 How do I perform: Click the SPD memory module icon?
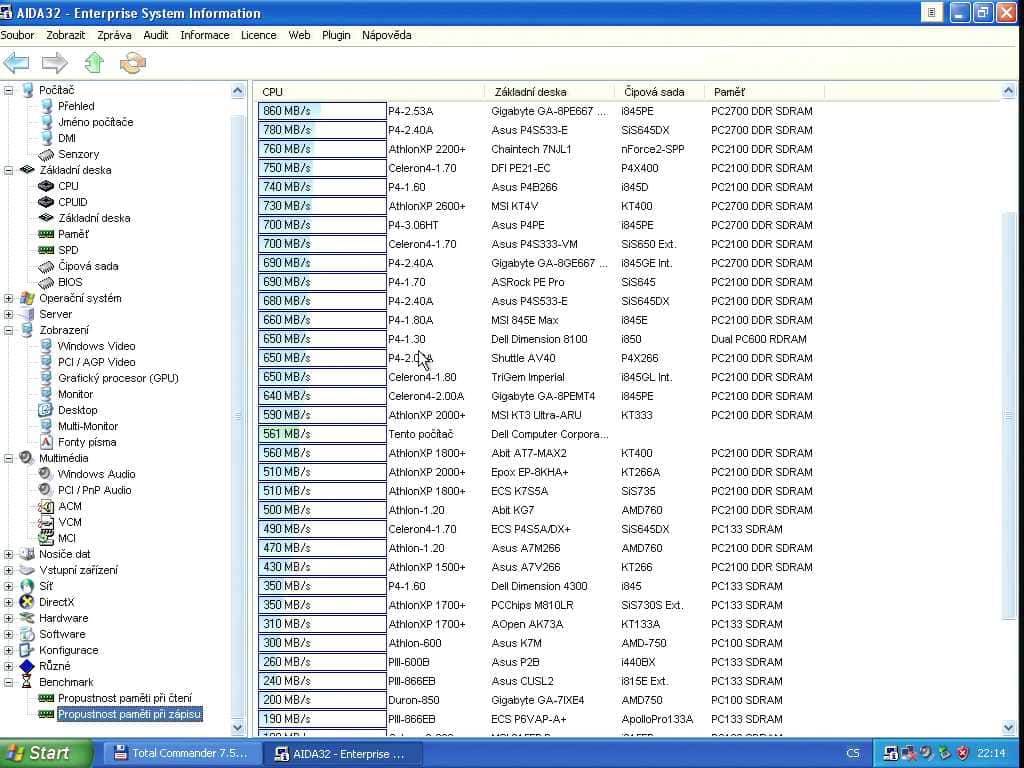46,250
